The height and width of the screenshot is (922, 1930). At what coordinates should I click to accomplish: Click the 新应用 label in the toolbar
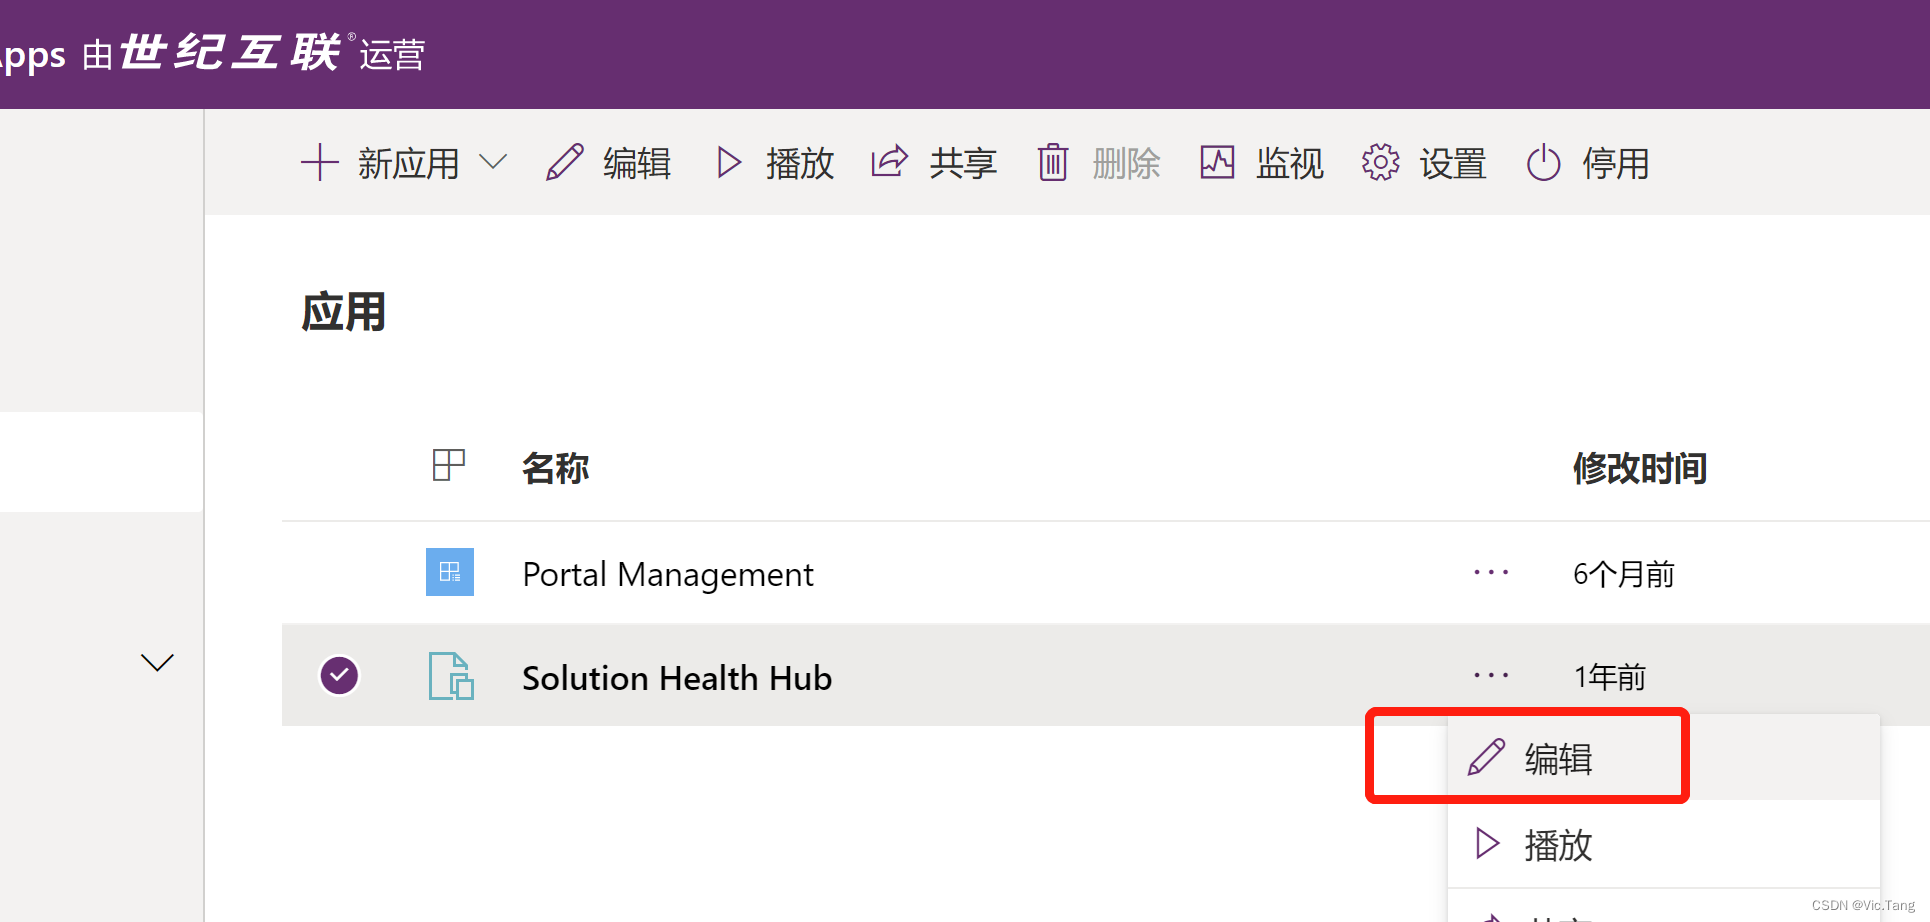pyautogui.click(x=409, y=163)
